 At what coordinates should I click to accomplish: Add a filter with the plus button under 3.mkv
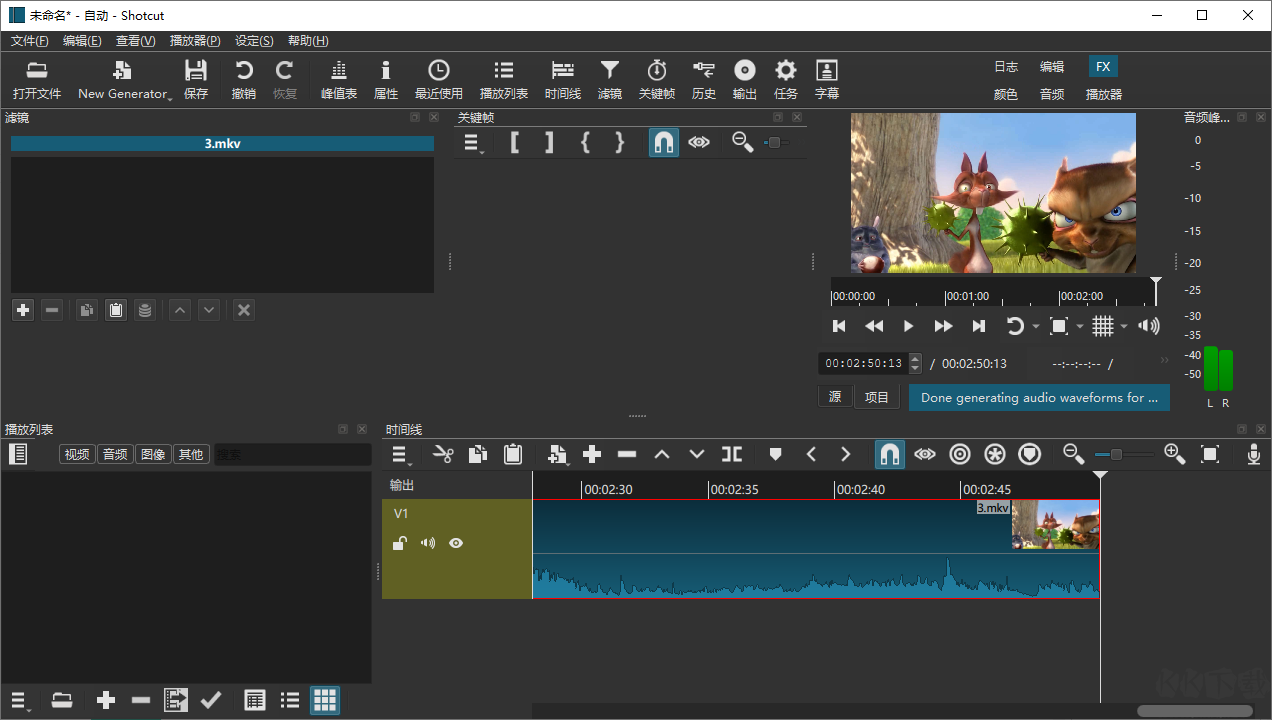coord(23,310)
